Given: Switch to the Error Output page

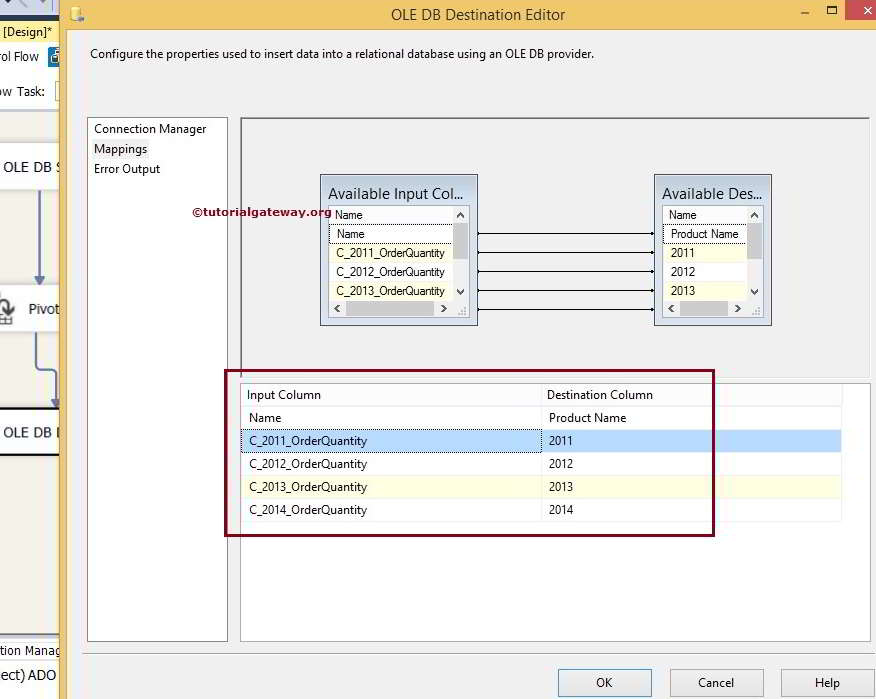Looking at the screenshot, I should (x=126, y=168).
